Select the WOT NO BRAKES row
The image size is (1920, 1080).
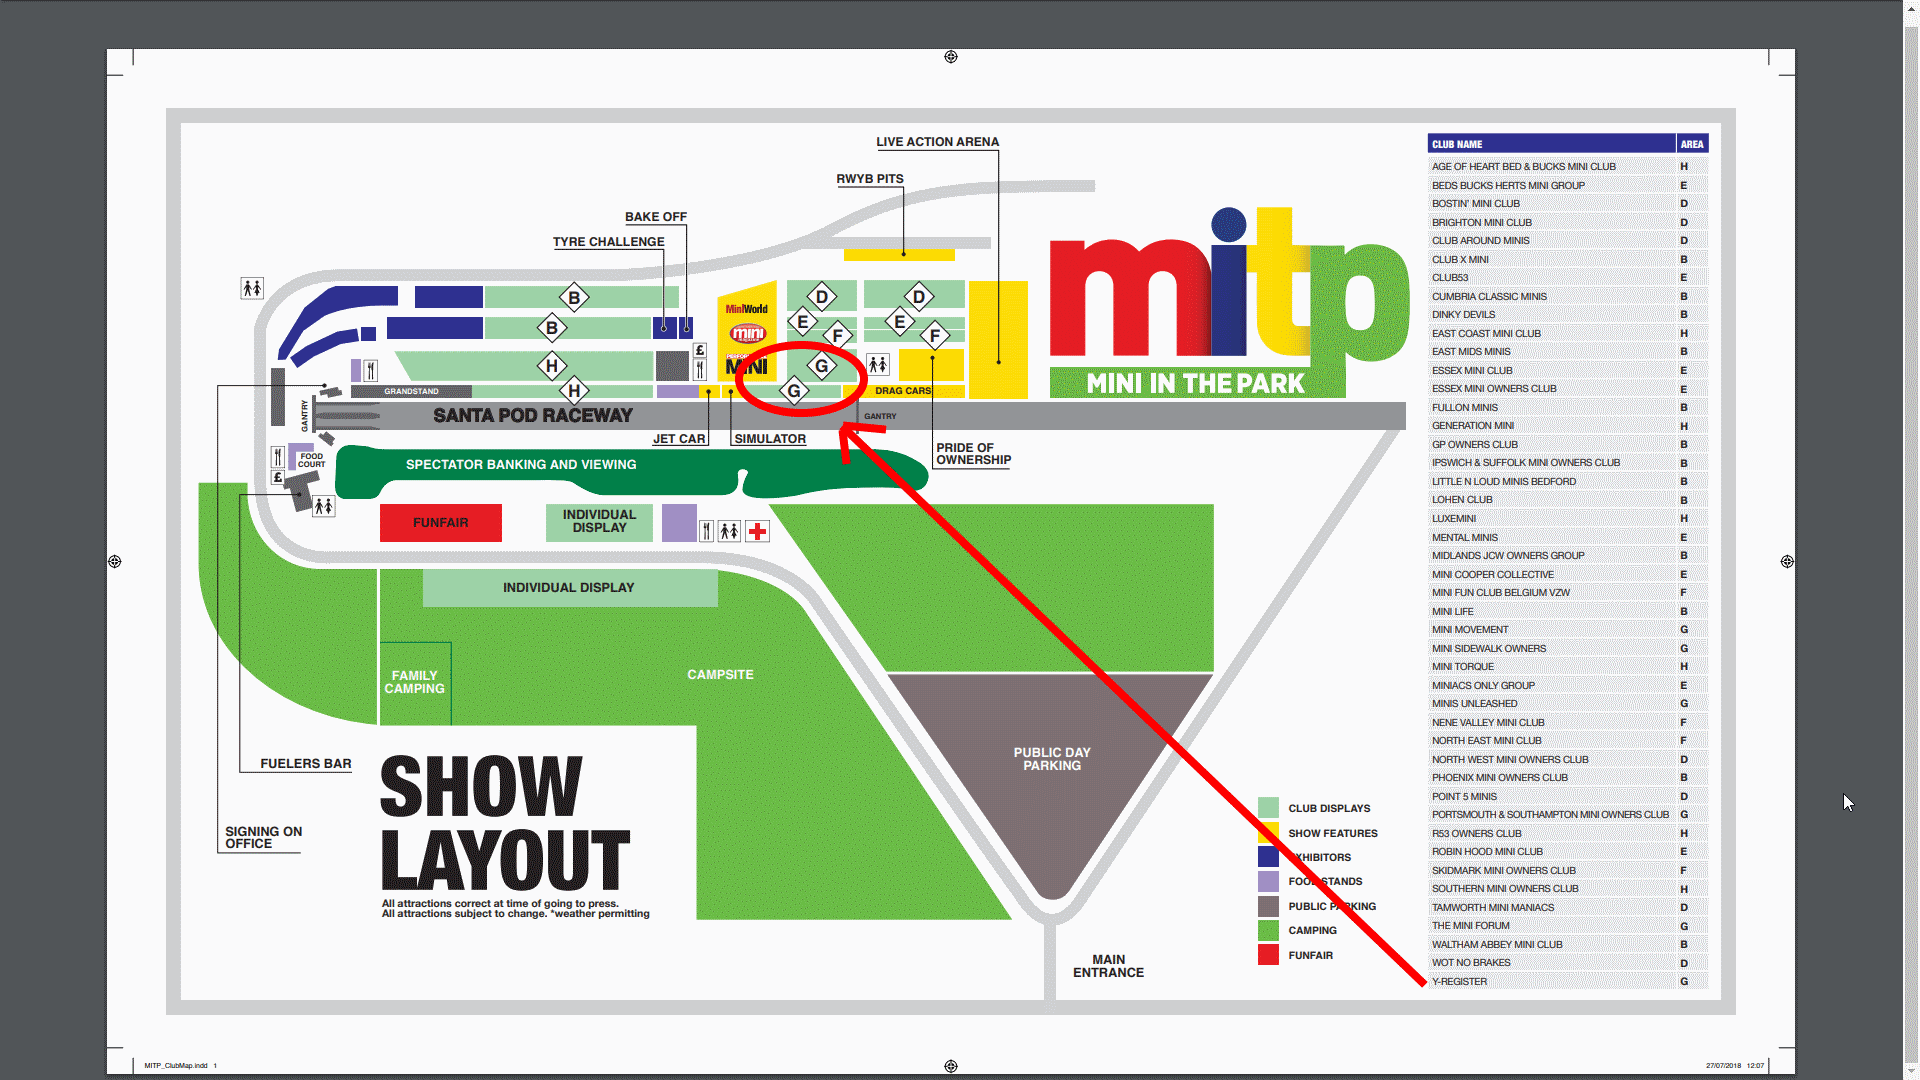click(x=1567, y=963)
